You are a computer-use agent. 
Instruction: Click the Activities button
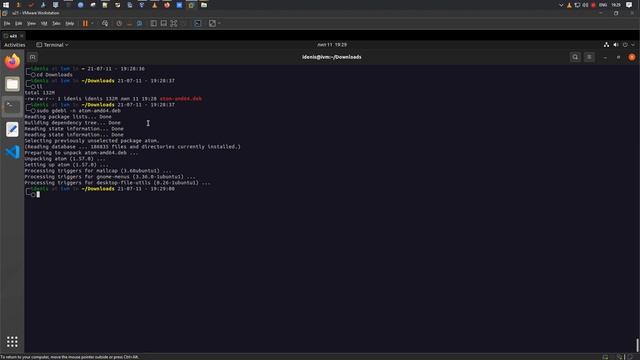(x=15, y=45)
